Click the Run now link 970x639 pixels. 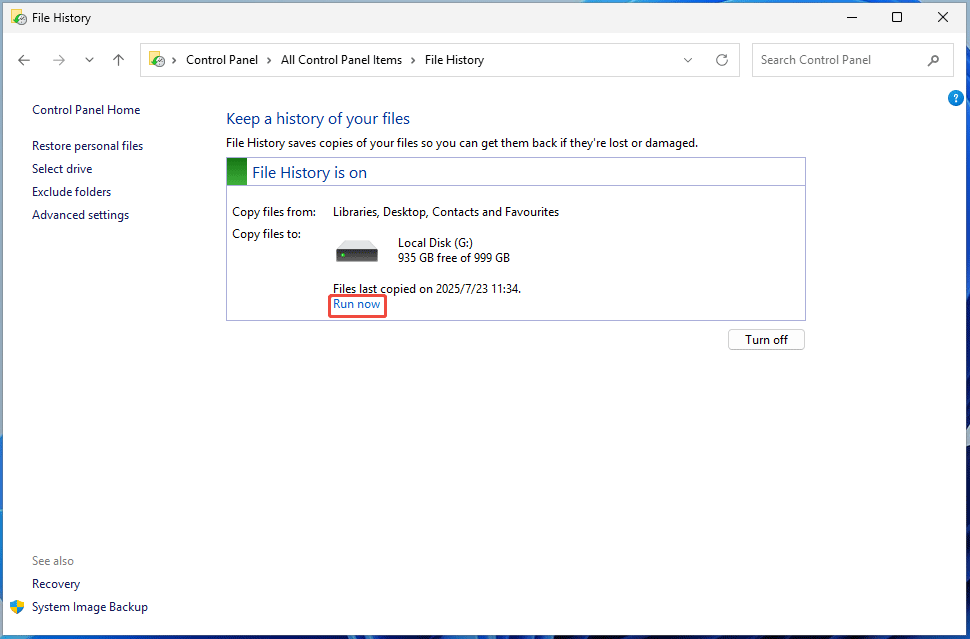(x=357, y=304)
